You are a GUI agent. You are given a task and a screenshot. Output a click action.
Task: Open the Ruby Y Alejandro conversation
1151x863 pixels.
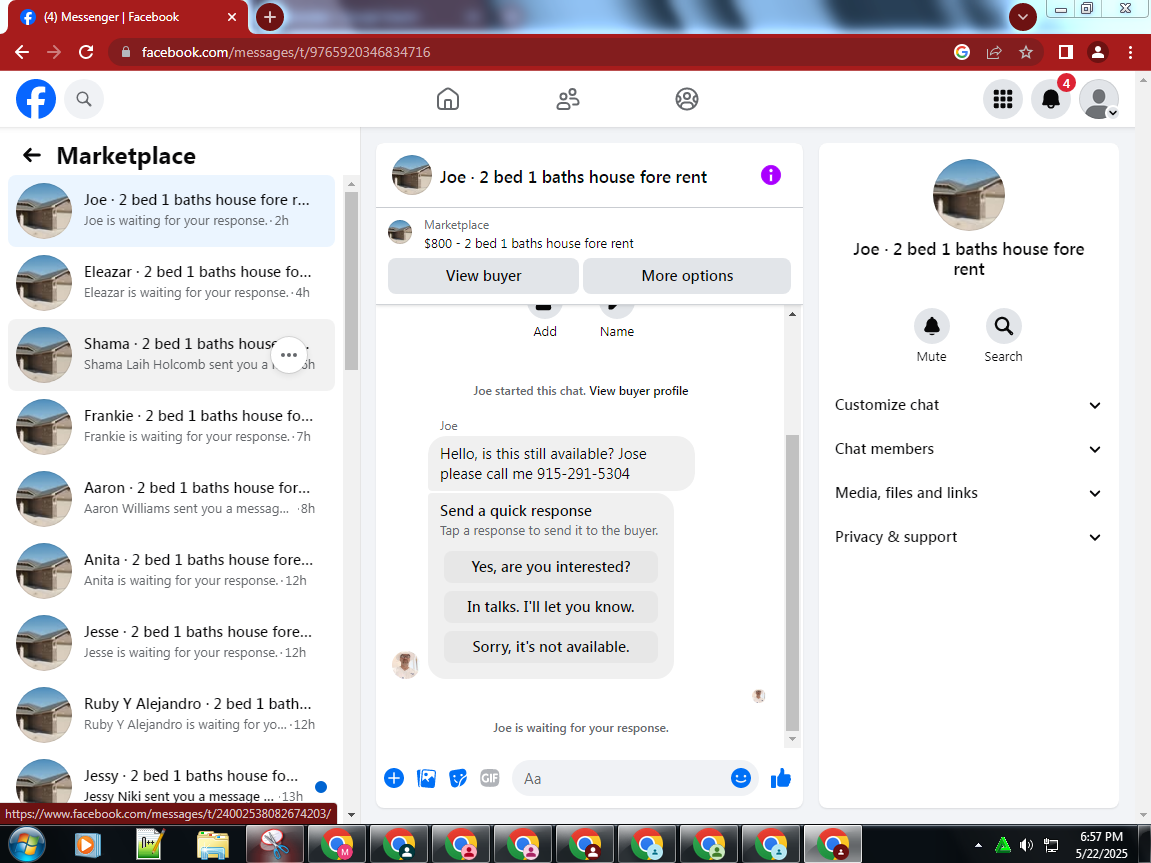[172, 714]
